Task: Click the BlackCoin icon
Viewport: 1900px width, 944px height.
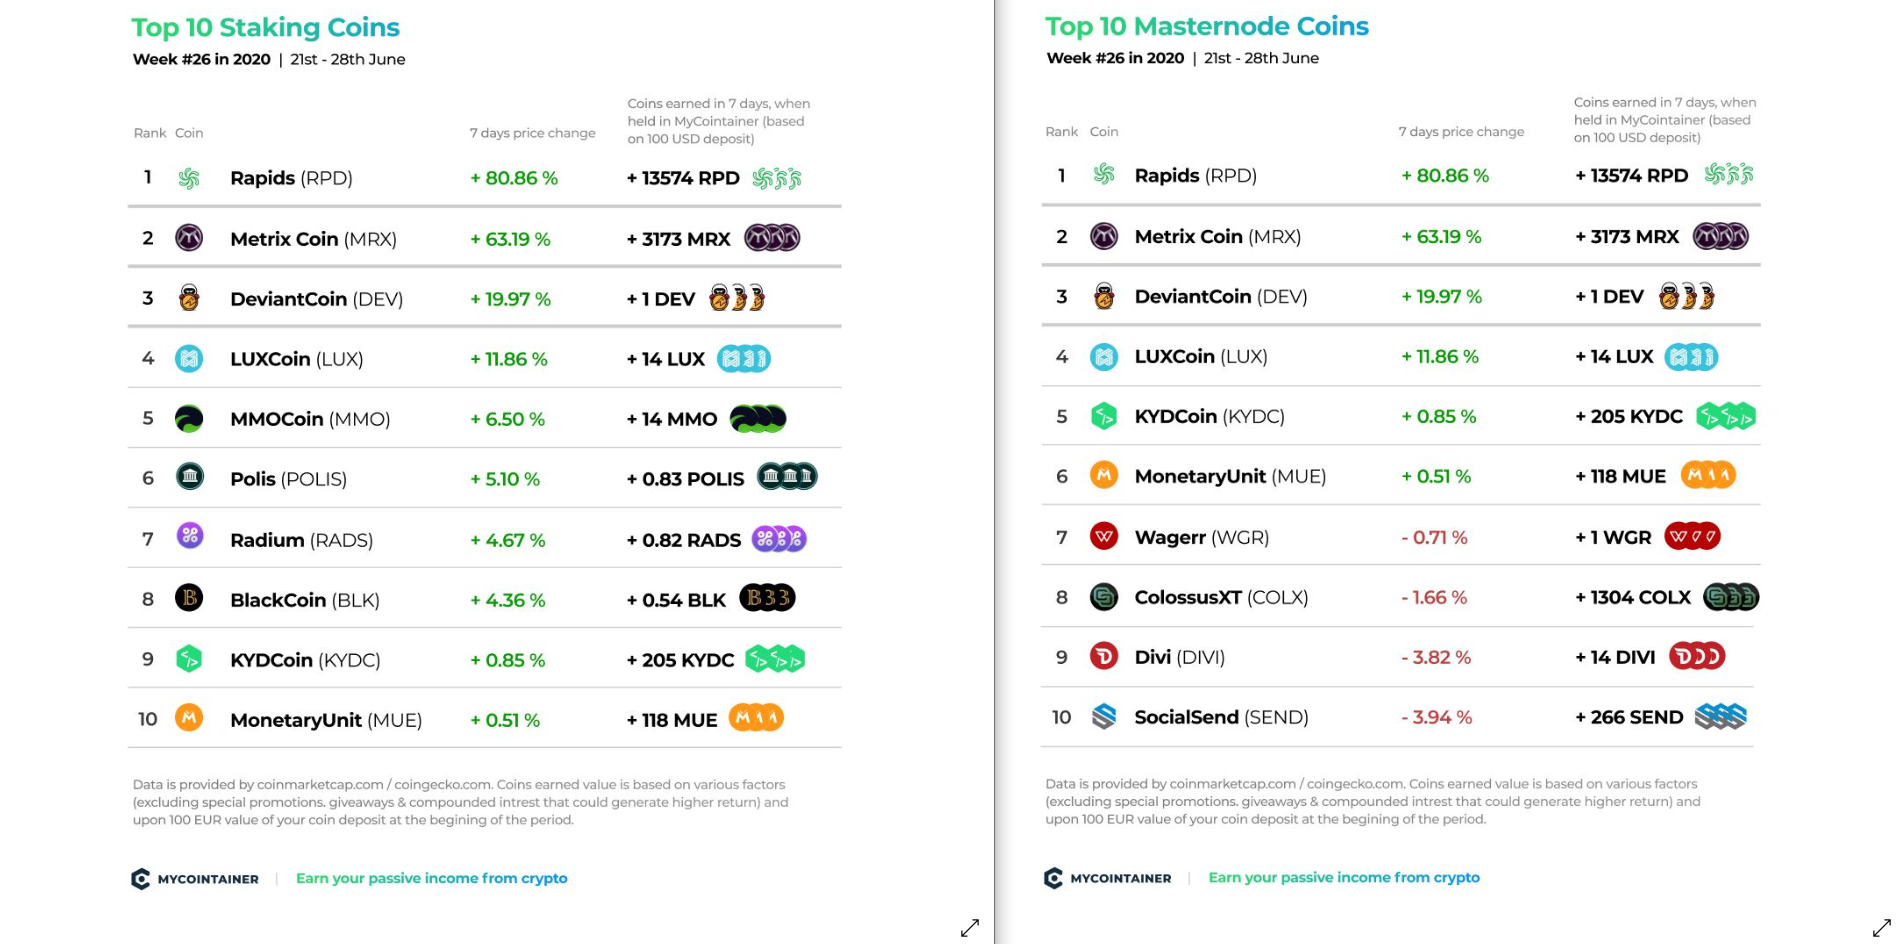Action: pos(189,598)
